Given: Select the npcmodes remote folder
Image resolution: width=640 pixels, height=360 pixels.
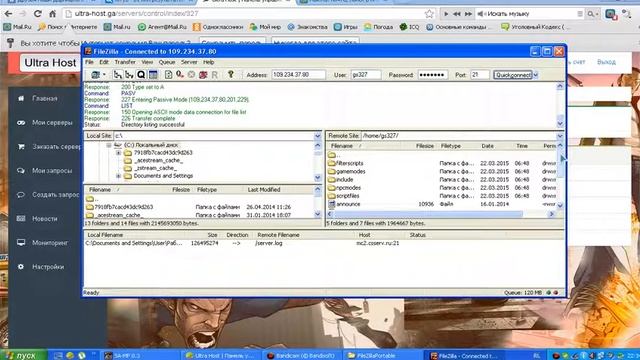Looking at the screenshot, I should [344, 188].
